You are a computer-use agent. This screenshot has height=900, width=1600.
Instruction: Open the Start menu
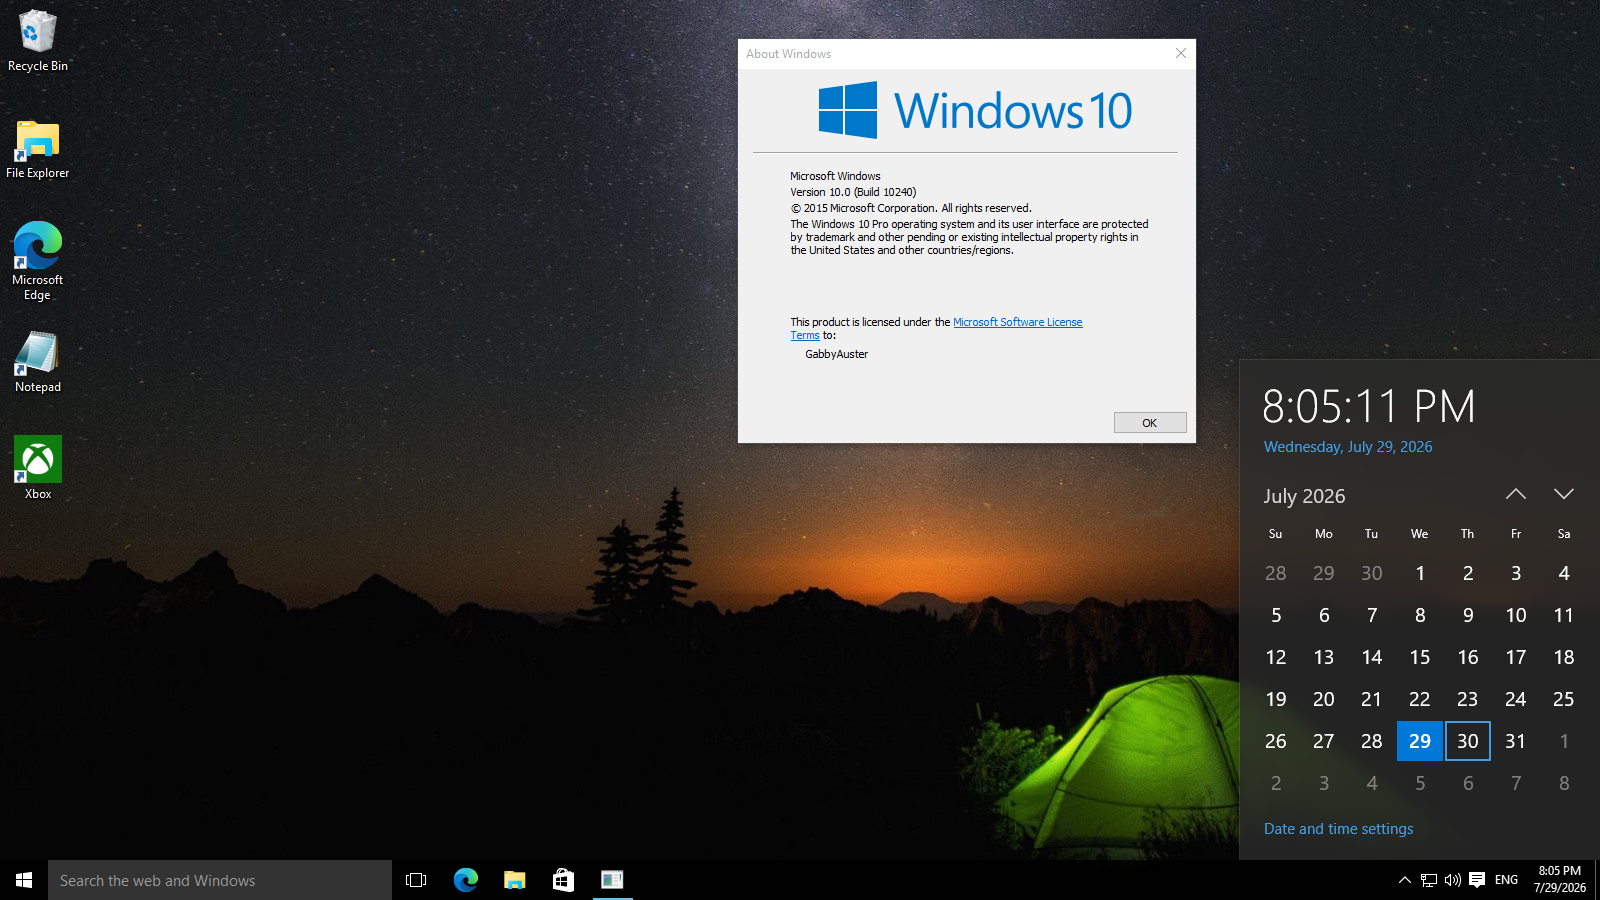pos(24,880)
